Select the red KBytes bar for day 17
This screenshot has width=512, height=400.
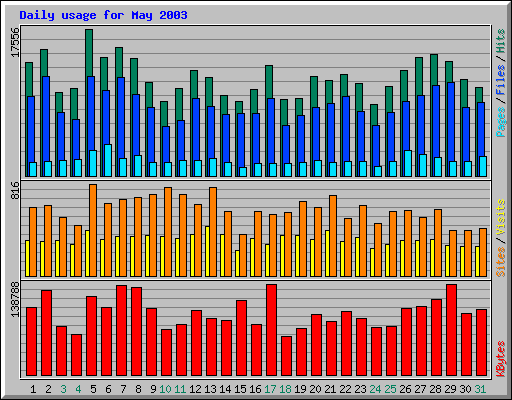coord(271,330)
